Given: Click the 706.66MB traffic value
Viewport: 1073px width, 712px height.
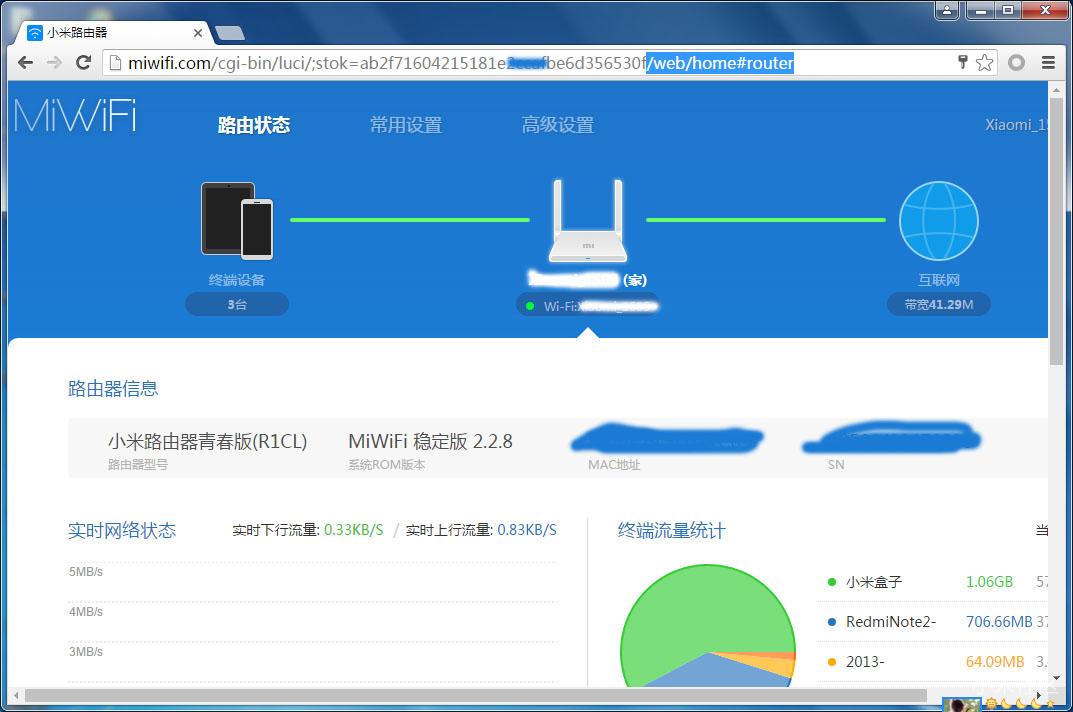Looking at the screenshot, I should pyautogui.click(x=998, y=622).
